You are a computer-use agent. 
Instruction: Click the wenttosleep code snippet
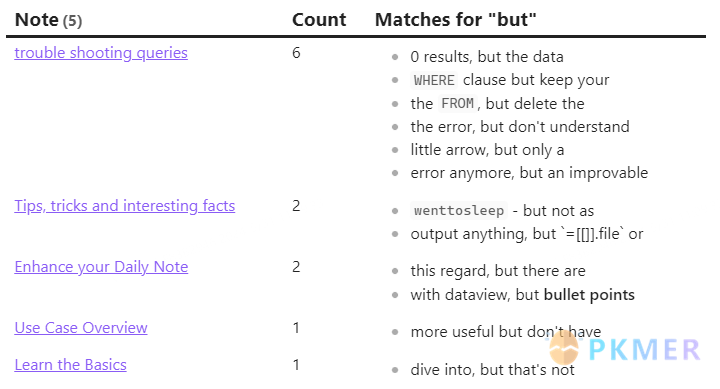459,211
